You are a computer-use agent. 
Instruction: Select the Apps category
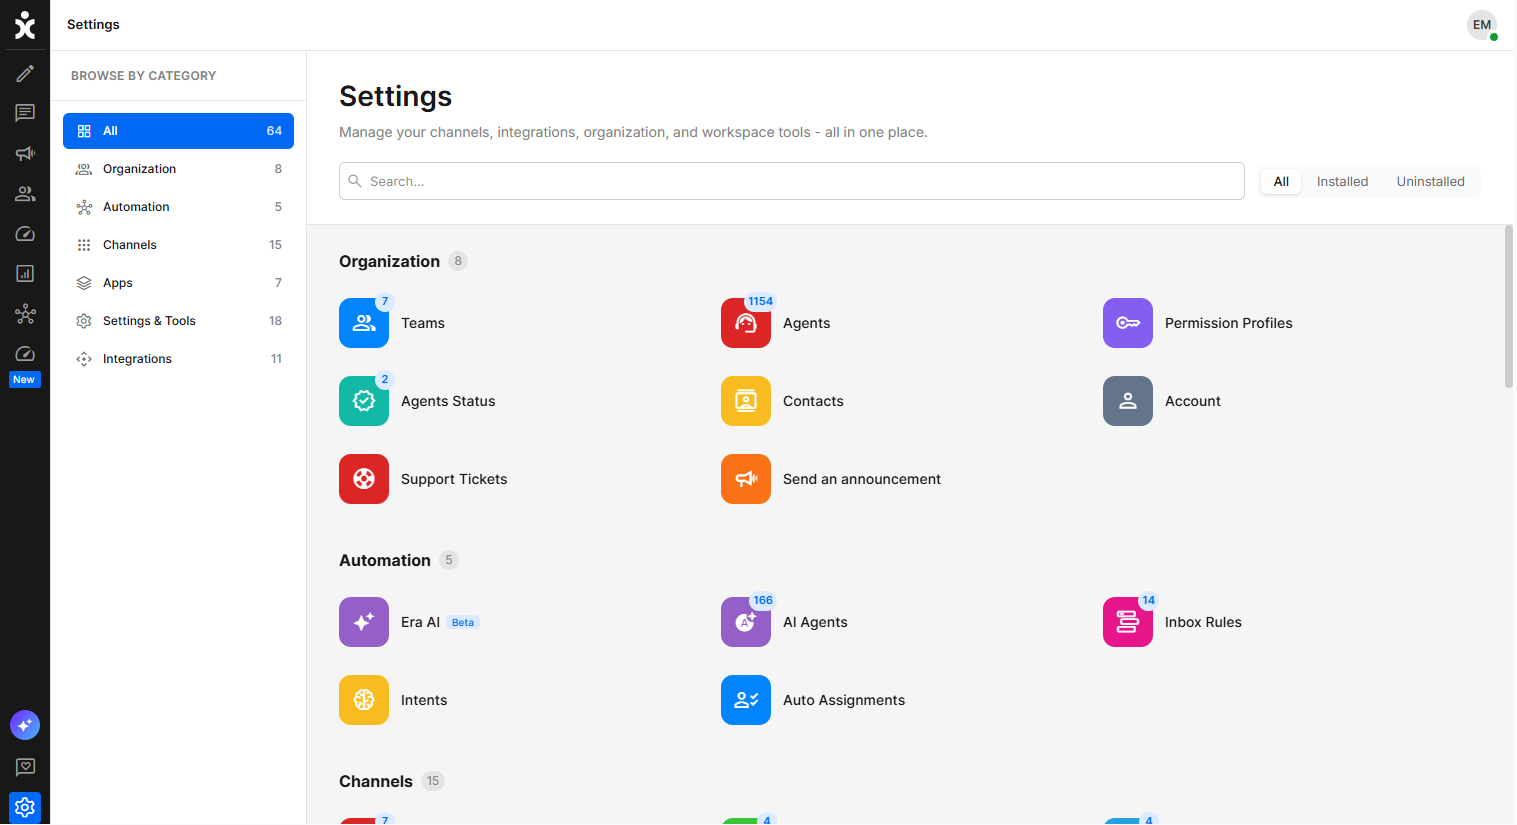pos(178,283)
